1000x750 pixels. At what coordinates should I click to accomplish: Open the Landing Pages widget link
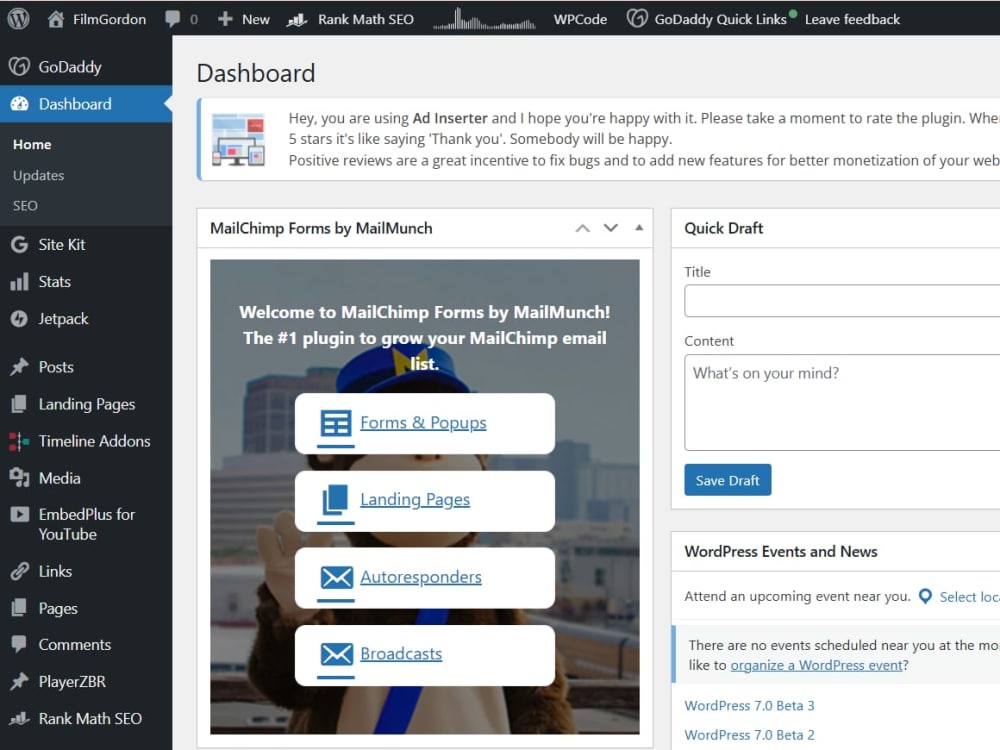[x=415, y=499]
